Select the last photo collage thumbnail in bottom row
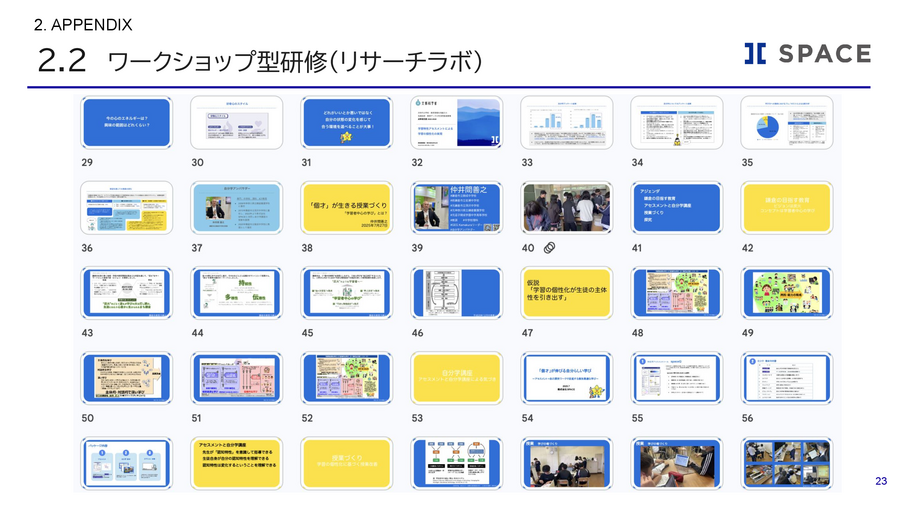Image resolution: width=910 pixels, height=512 pixels. 787,464
